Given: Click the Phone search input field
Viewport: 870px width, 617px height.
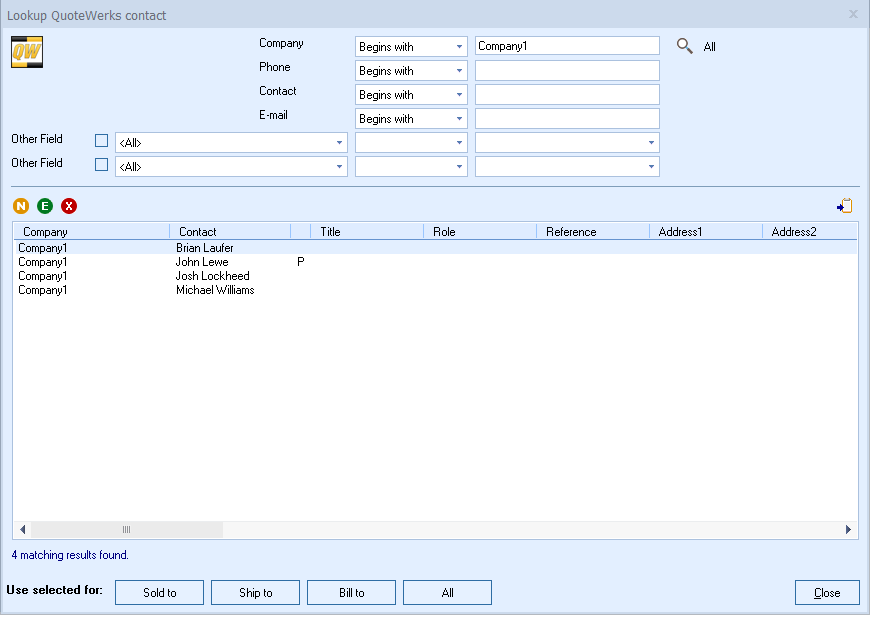Looking at the screenshot, I should click(x=567, y=70).
